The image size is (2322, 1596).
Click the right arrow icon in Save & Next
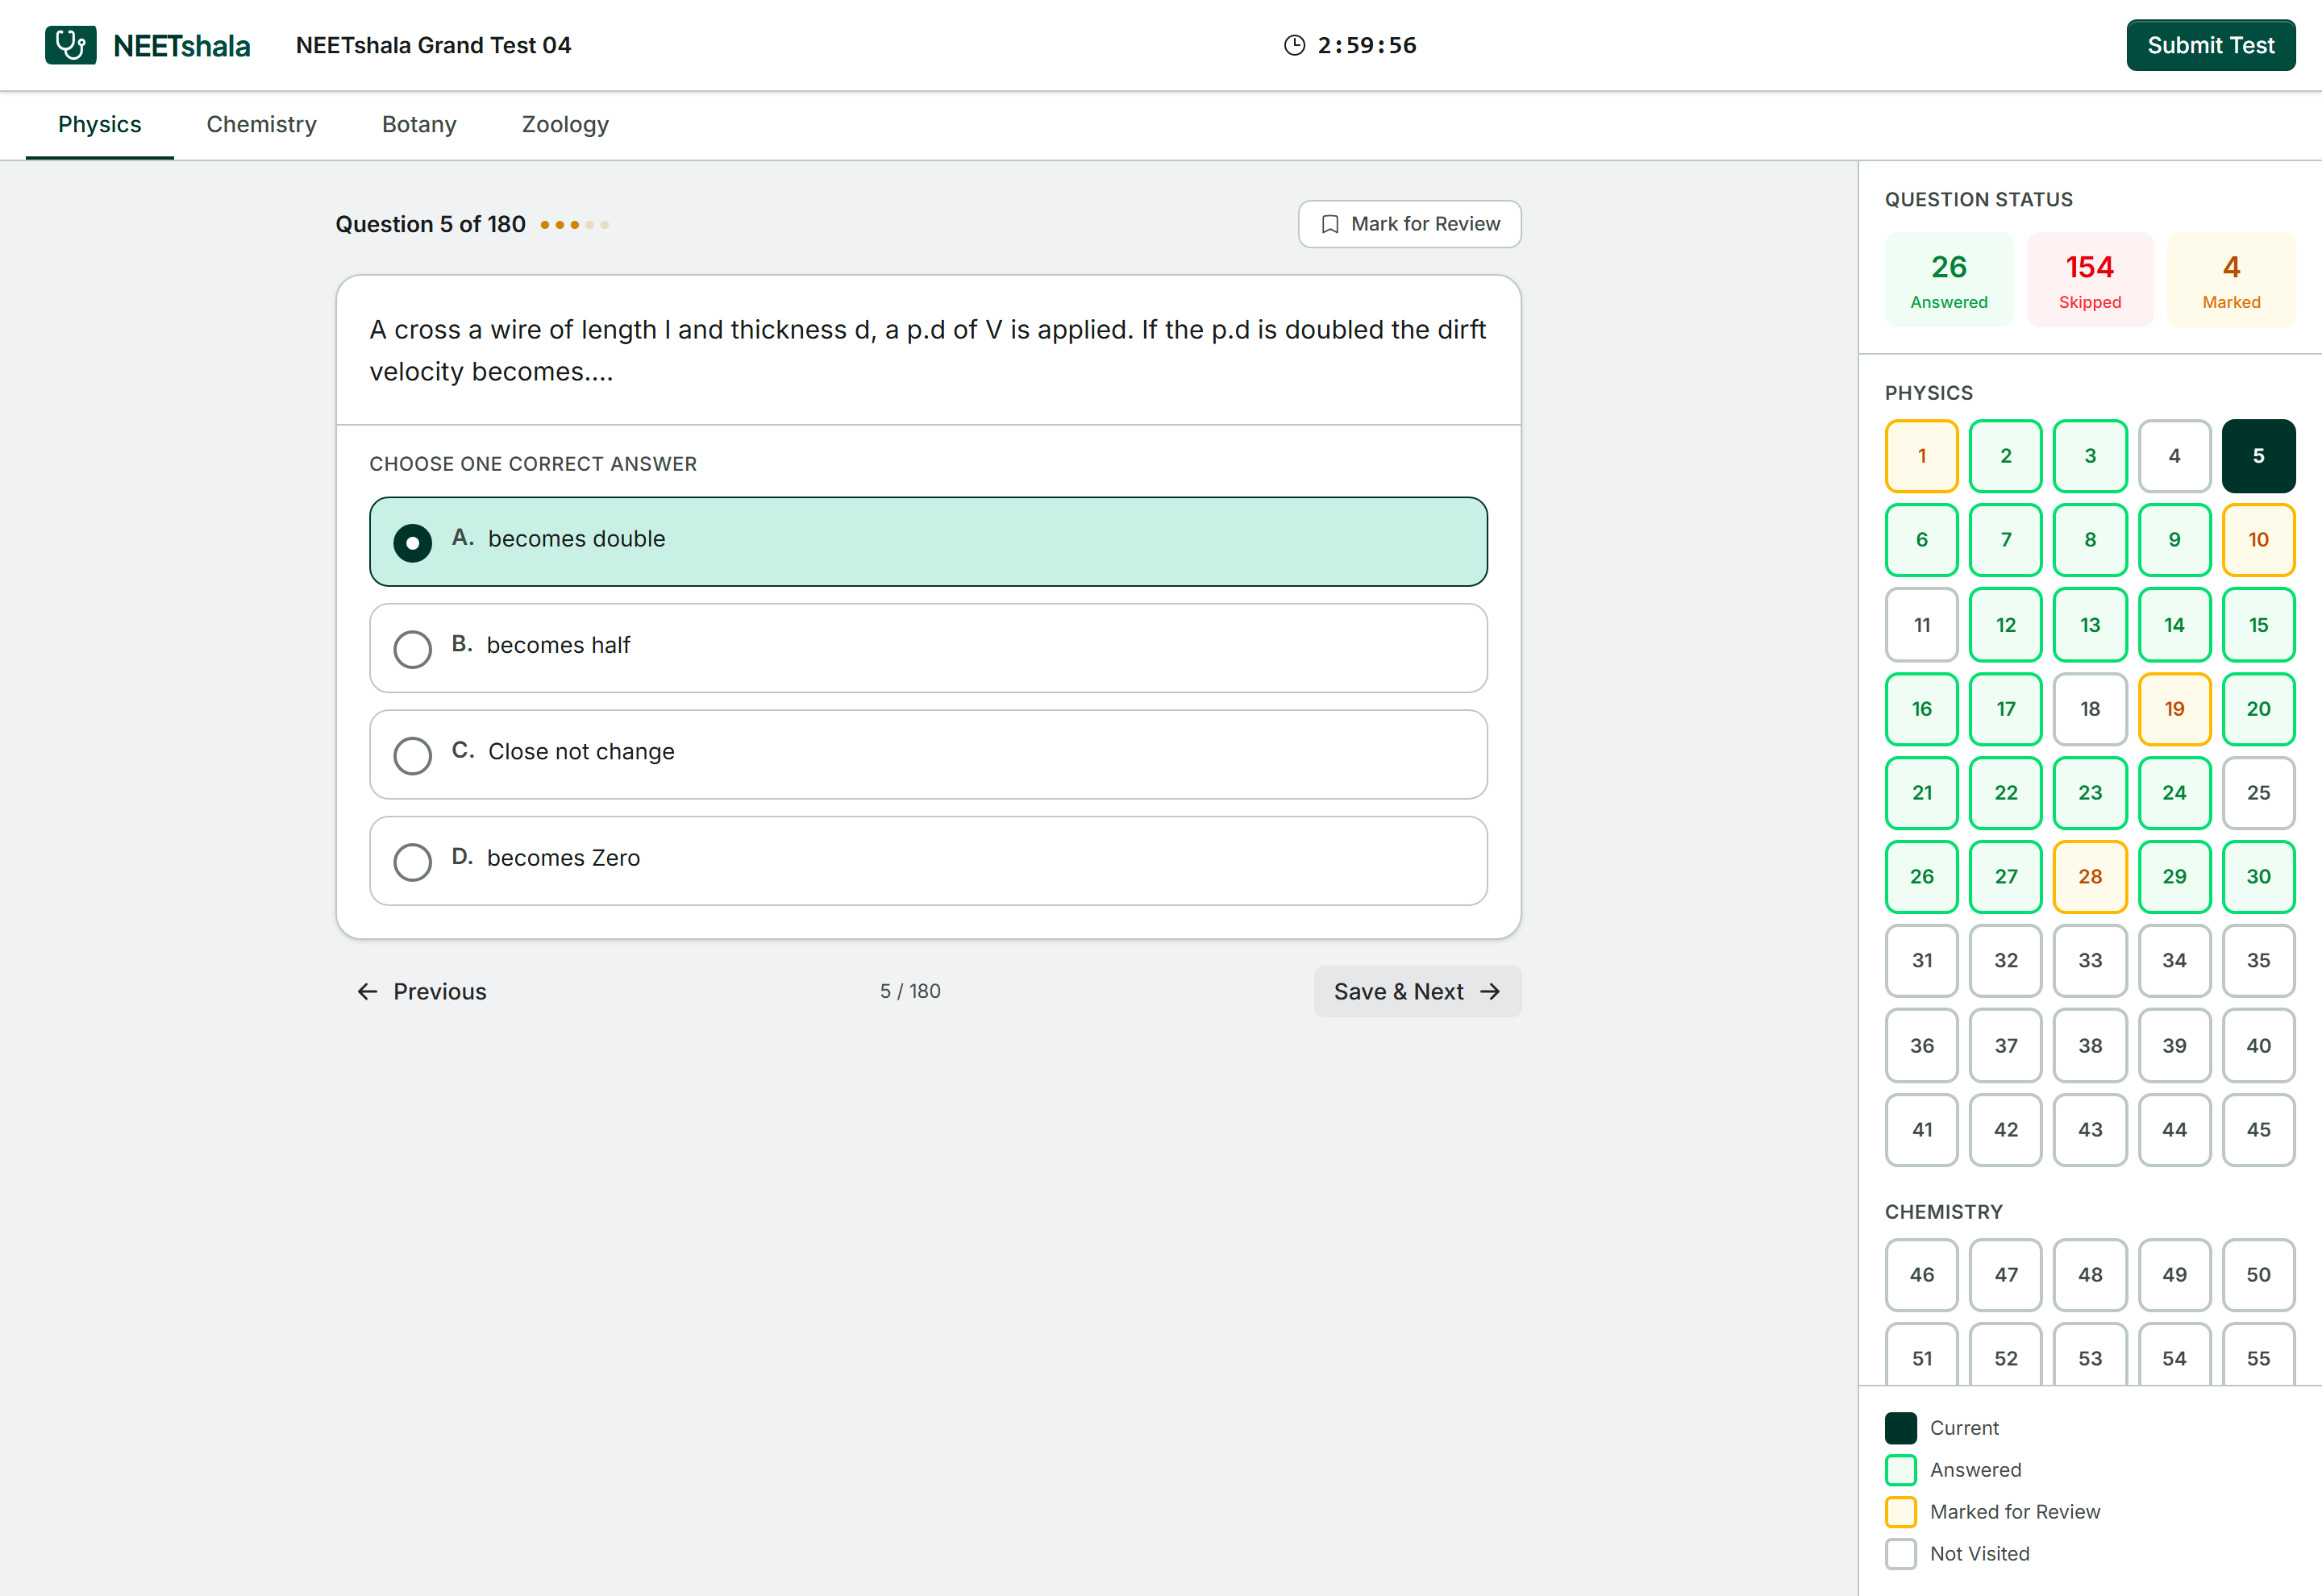pyautogui.click(x=1490, y=991)
